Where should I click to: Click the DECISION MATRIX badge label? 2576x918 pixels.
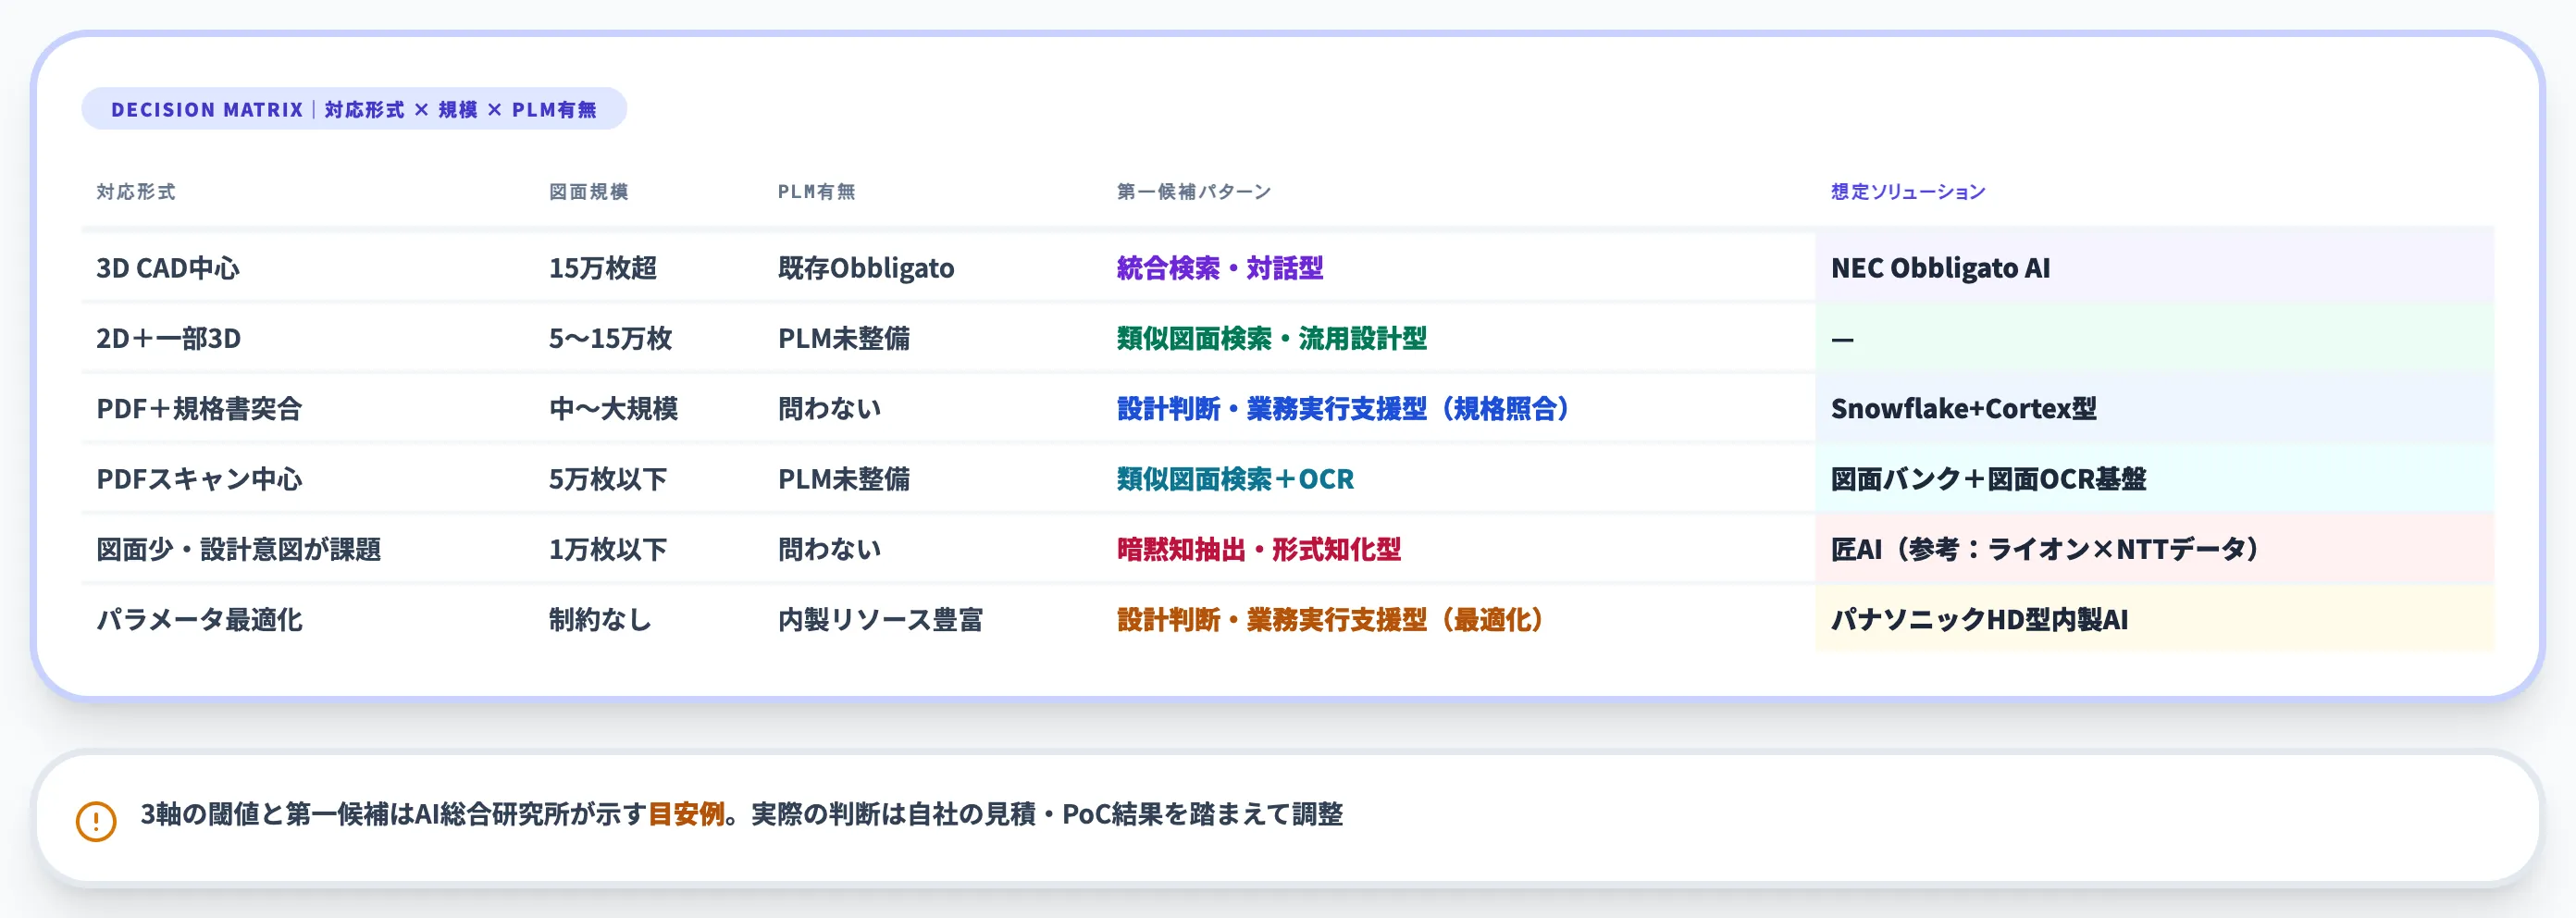354,109
